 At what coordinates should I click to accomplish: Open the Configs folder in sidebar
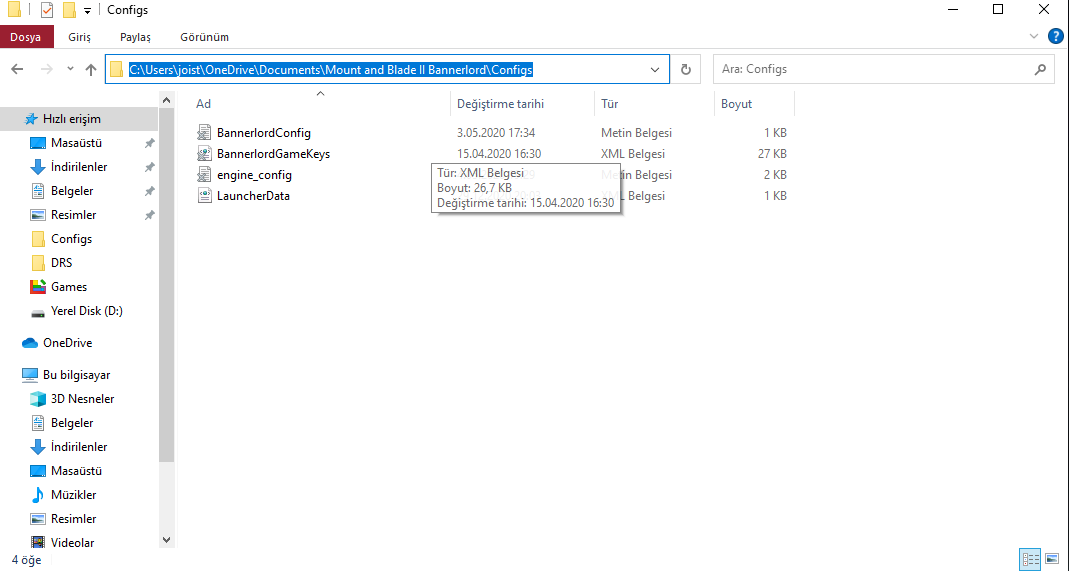pos(71,239)
